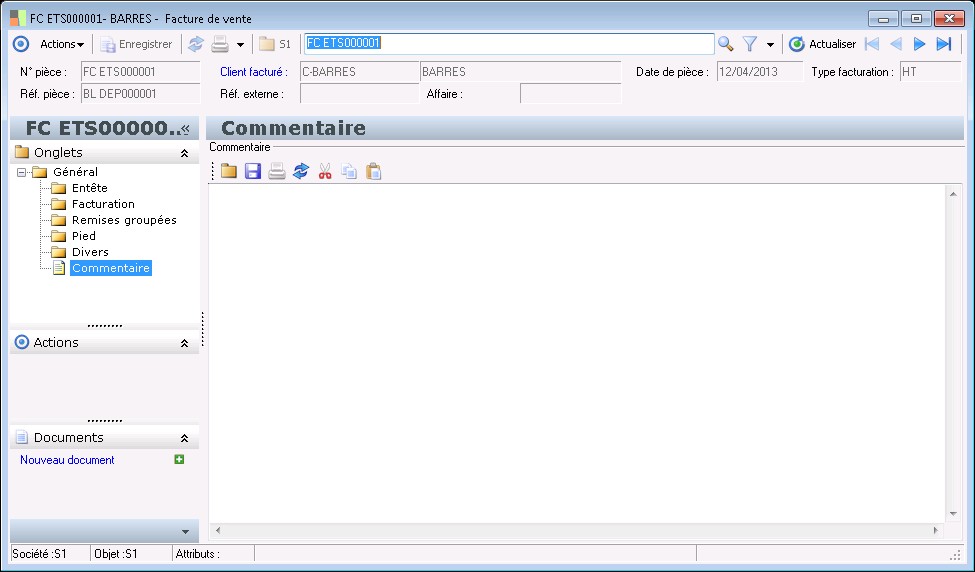The image size is (975, 572).
Task: Click the Réf. pièce field
Action: [141, 94]
